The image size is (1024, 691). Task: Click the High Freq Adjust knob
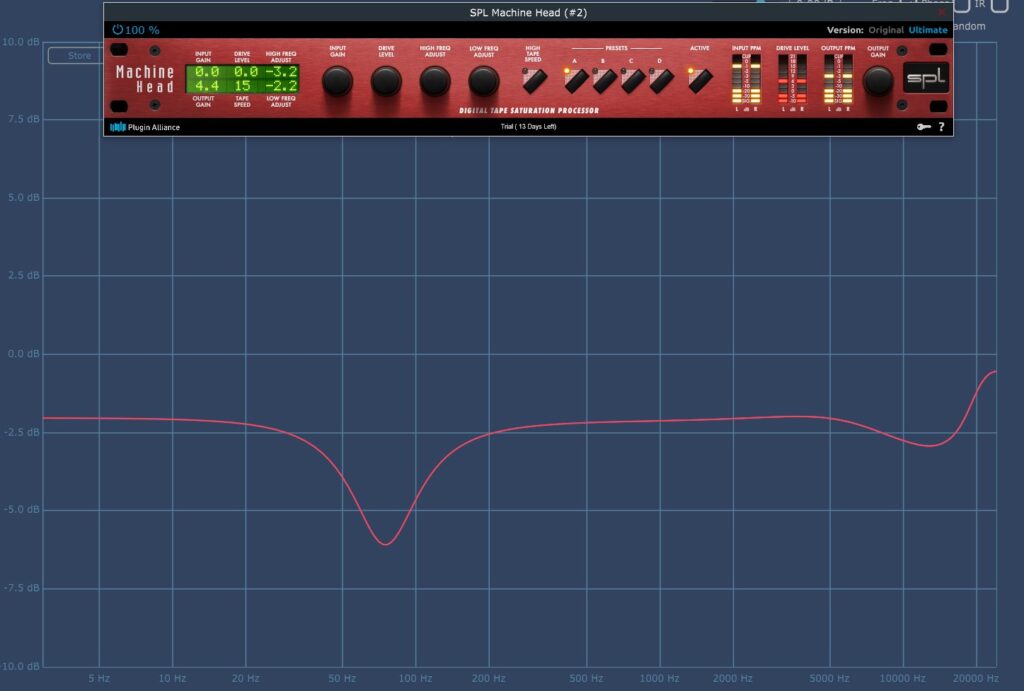(x=435, y=81)
